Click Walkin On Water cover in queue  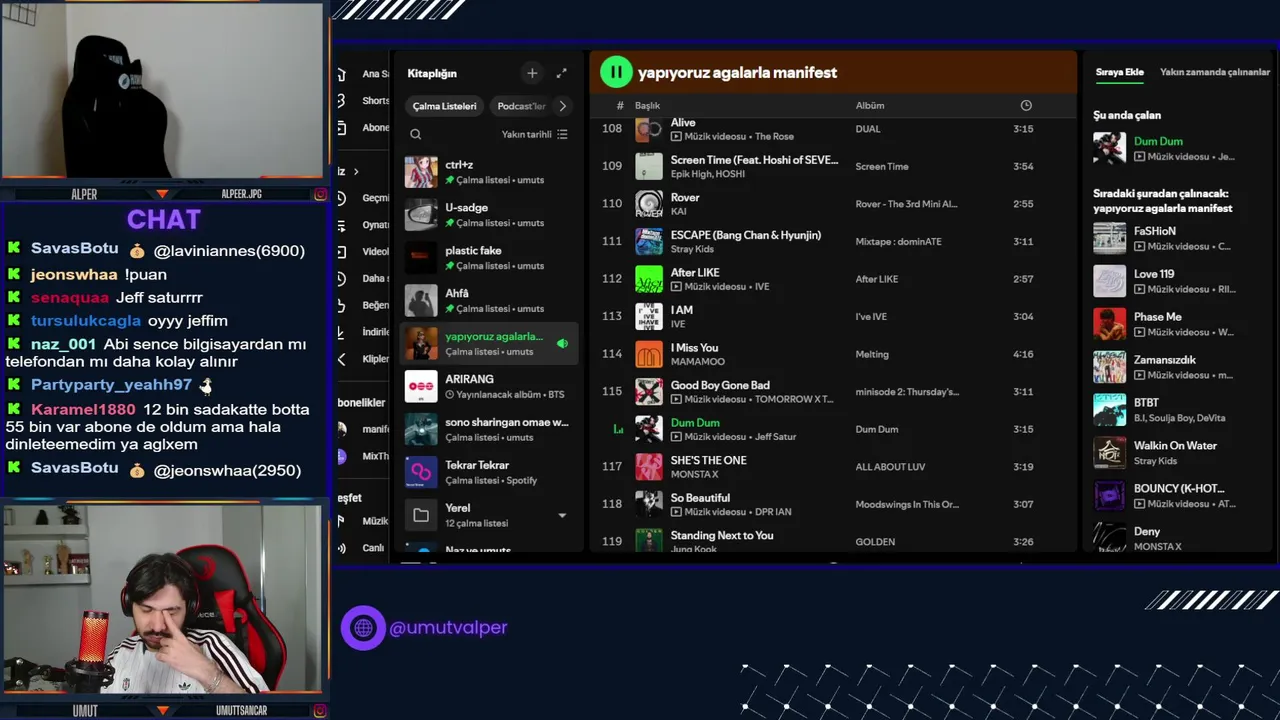(x=1109, y=453)
